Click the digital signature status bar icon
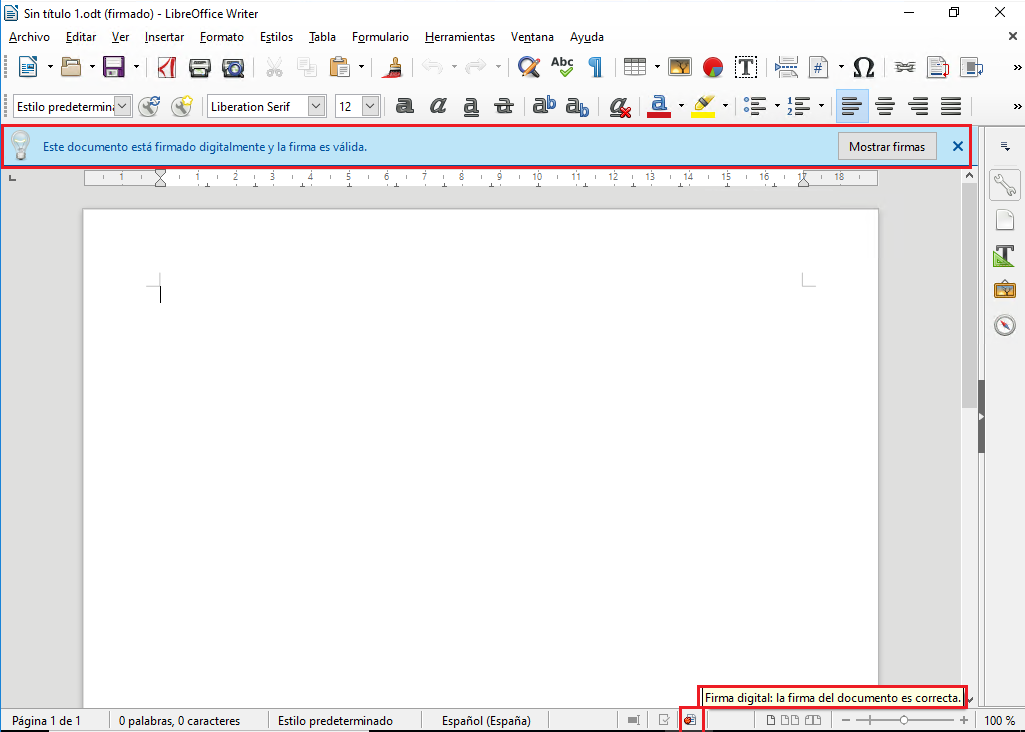Viewport: 1025px width, 732px height. [x=690, y=720]
